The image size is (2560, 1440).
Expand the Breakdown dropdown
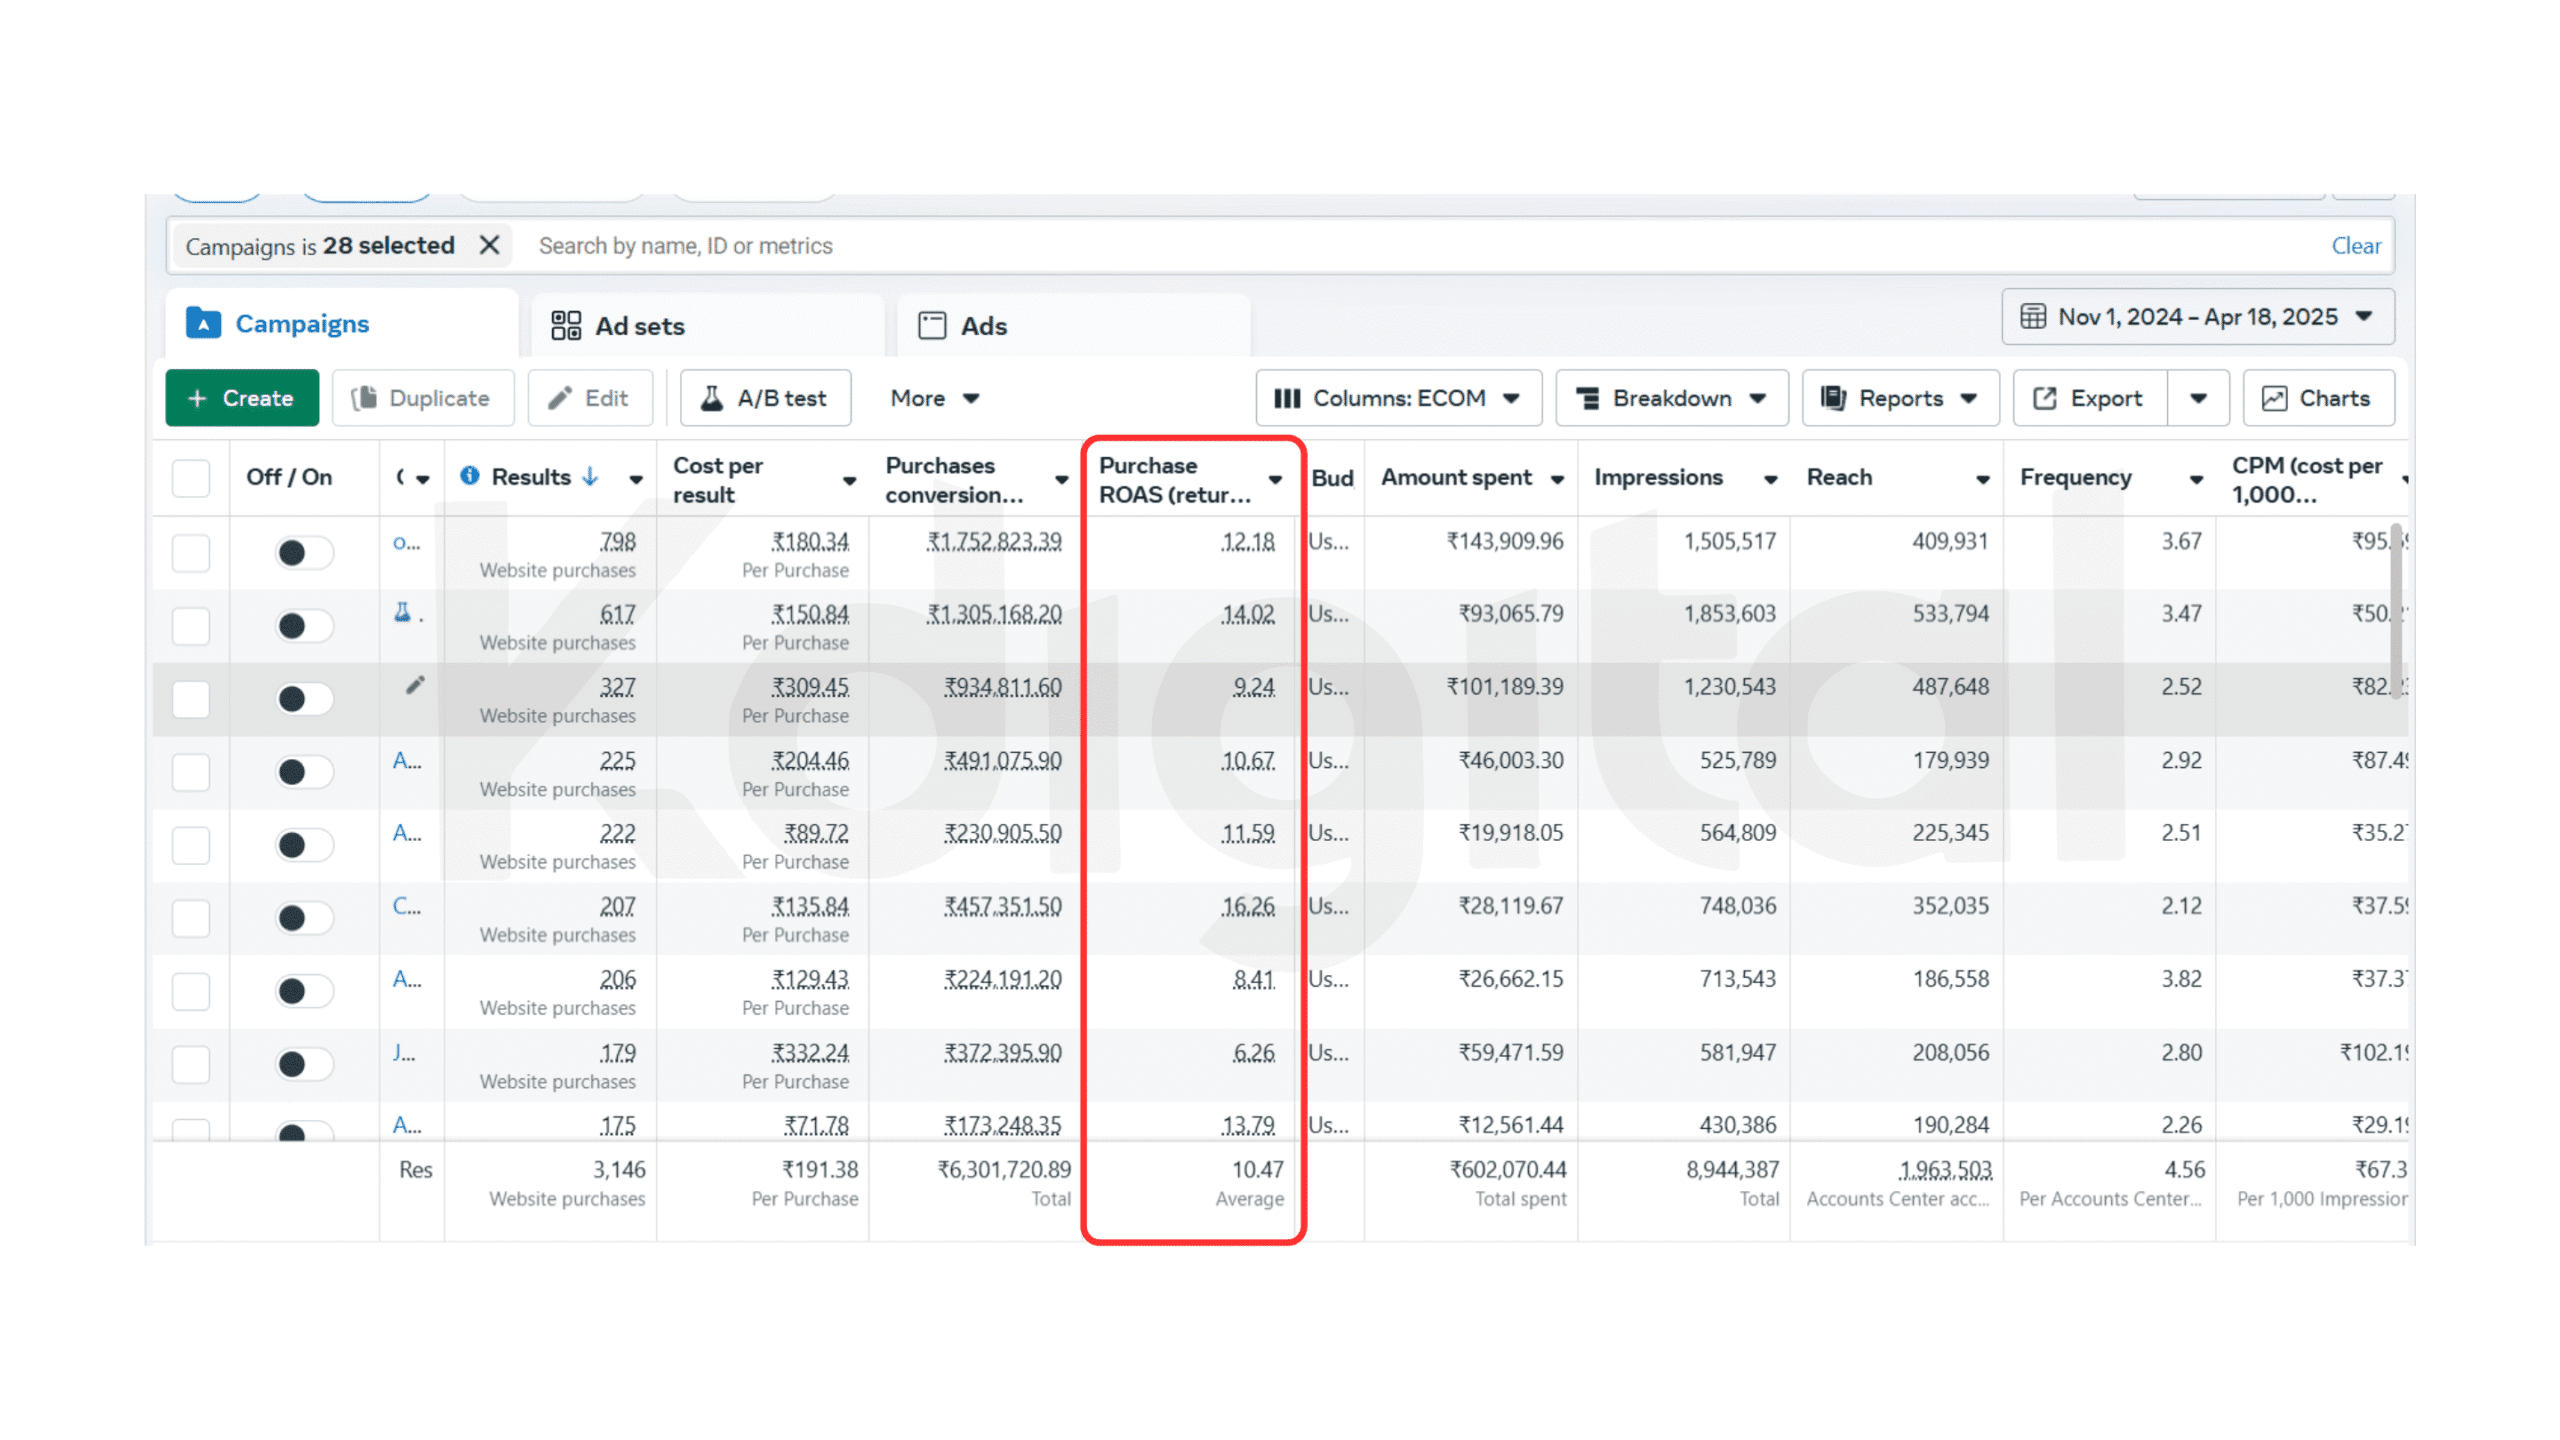click(1670, 398)
